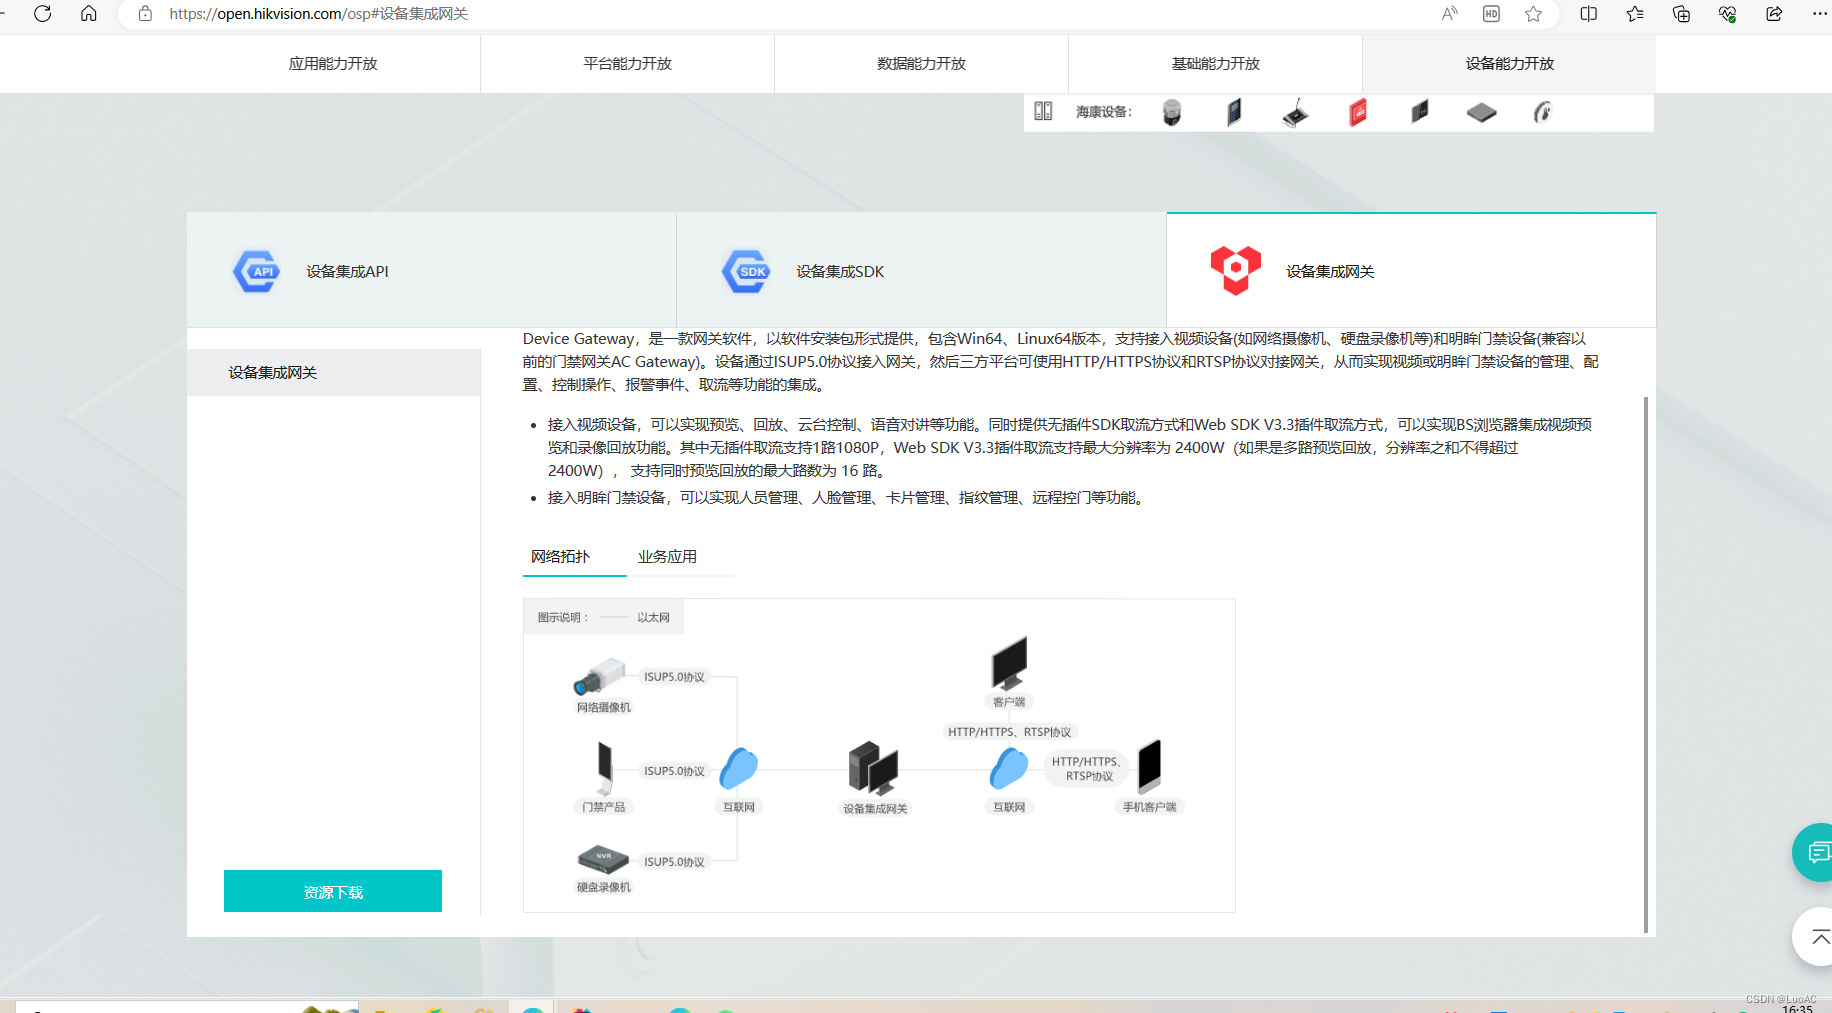
Task: Select the round sensor device icon
Action: (x=1542, y=112)
